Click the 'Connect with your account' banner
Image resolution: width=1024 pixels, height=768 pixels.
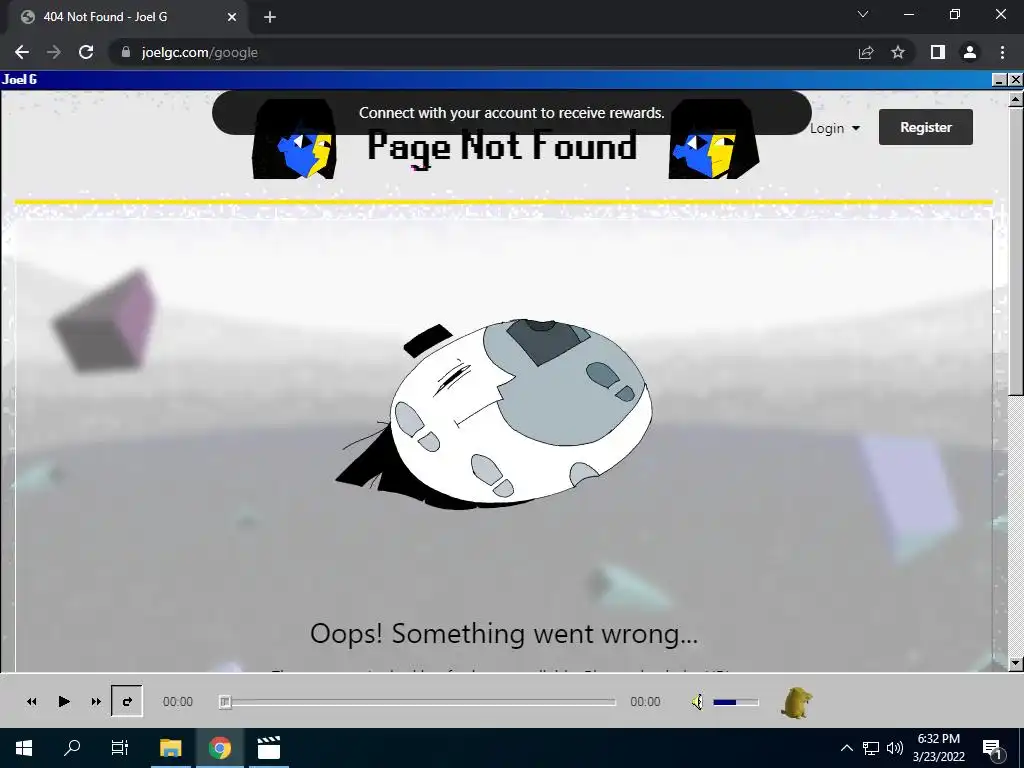pos(512,113)
